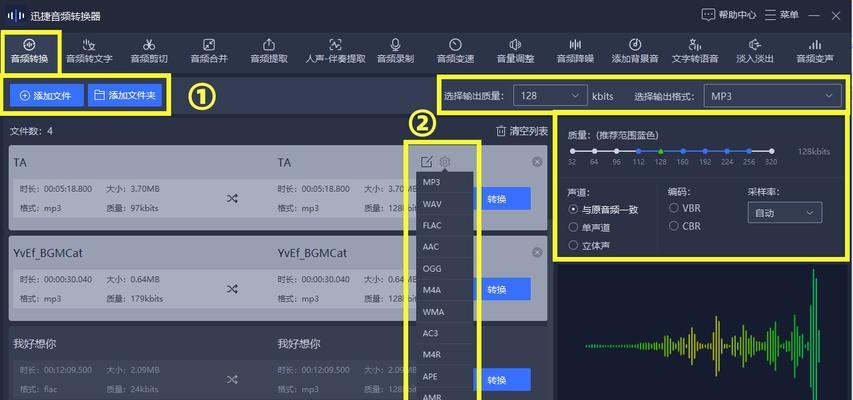Open the 文字转语音 text-to-speech tool

695,51
